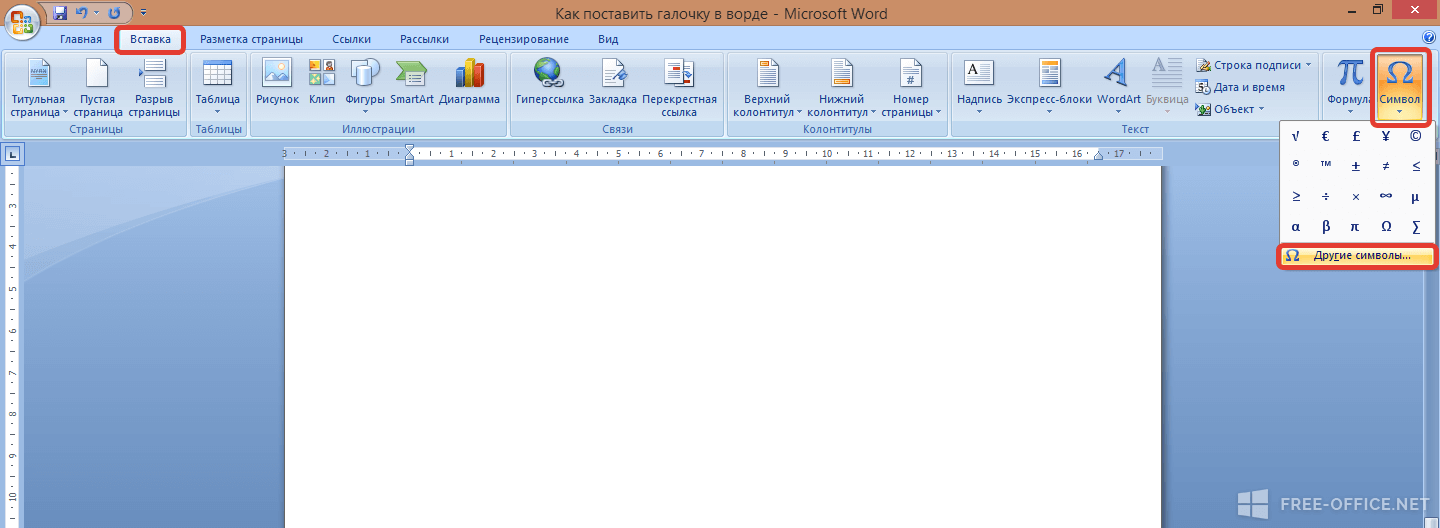Insert a hyperlink (Гиперссылка)

pos(550,82)
